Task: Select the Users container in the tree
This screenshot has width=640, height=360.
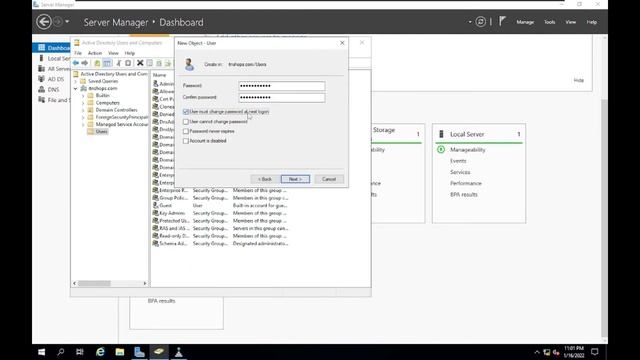Action: point(101,131)
